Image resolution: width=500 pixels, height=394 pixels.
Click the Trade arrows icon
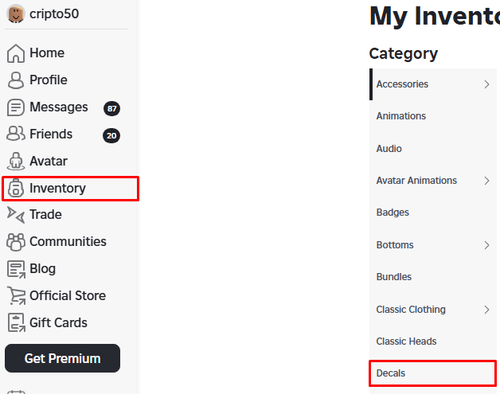pos(16,215)
